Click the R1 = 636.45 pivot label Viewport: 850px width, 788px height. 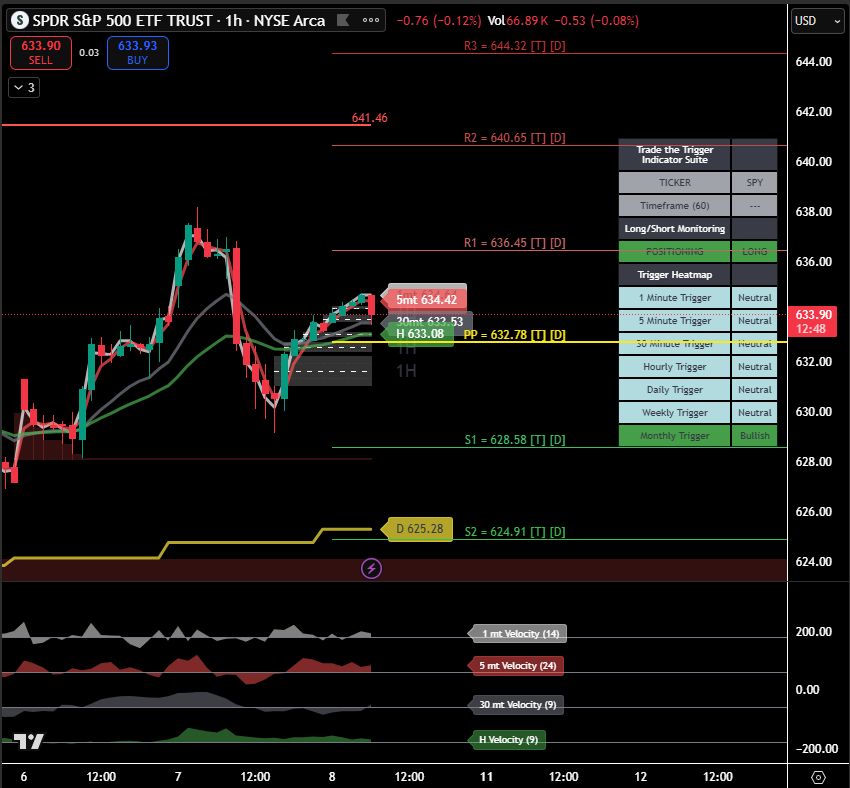pyautogui.click(x=514, y=243)
